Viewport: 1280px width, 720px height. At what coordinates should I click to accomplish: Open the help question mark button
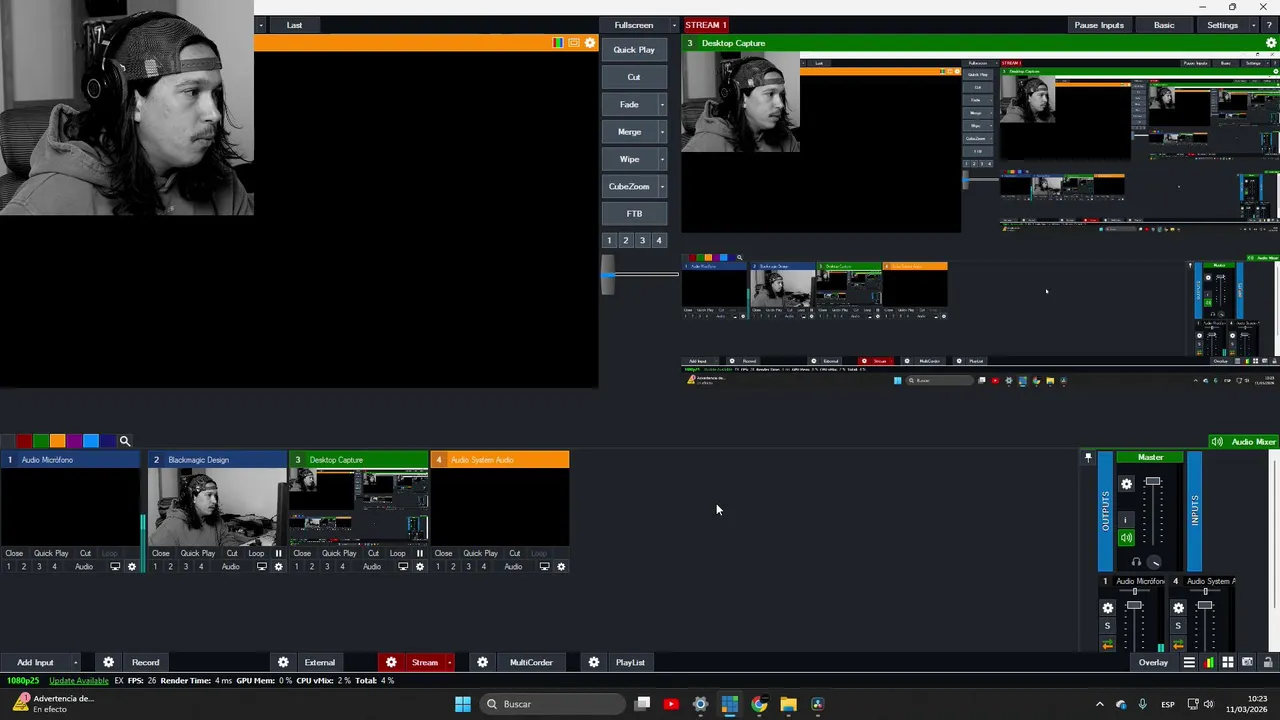click(x=1269, y=25)
